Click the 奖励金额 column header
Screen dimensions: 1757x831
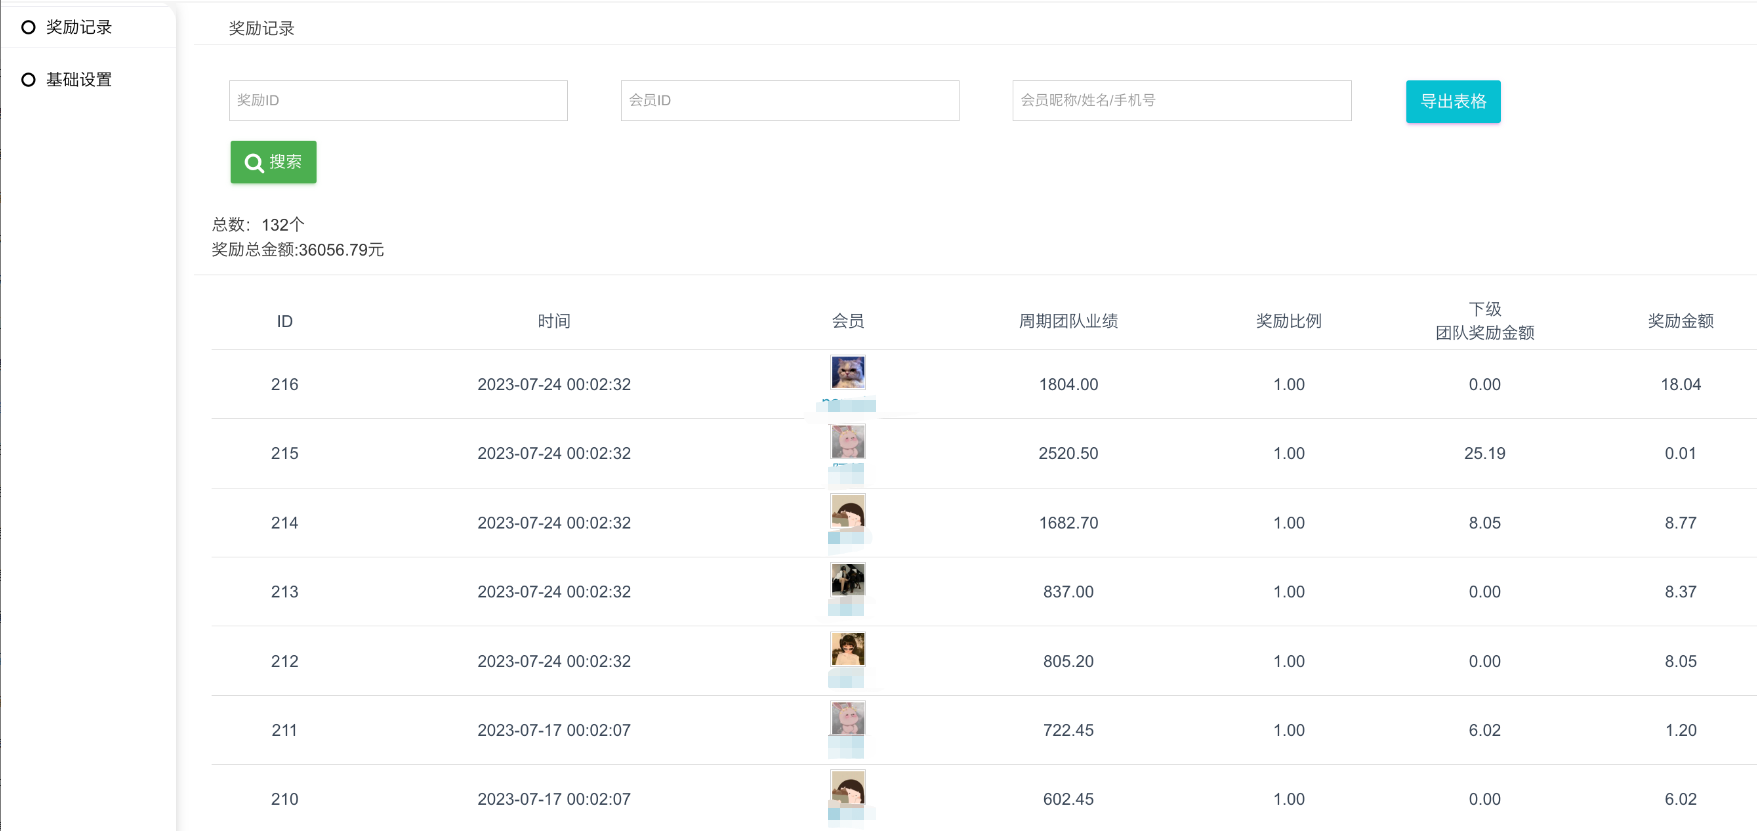(x=1680, y=321)
